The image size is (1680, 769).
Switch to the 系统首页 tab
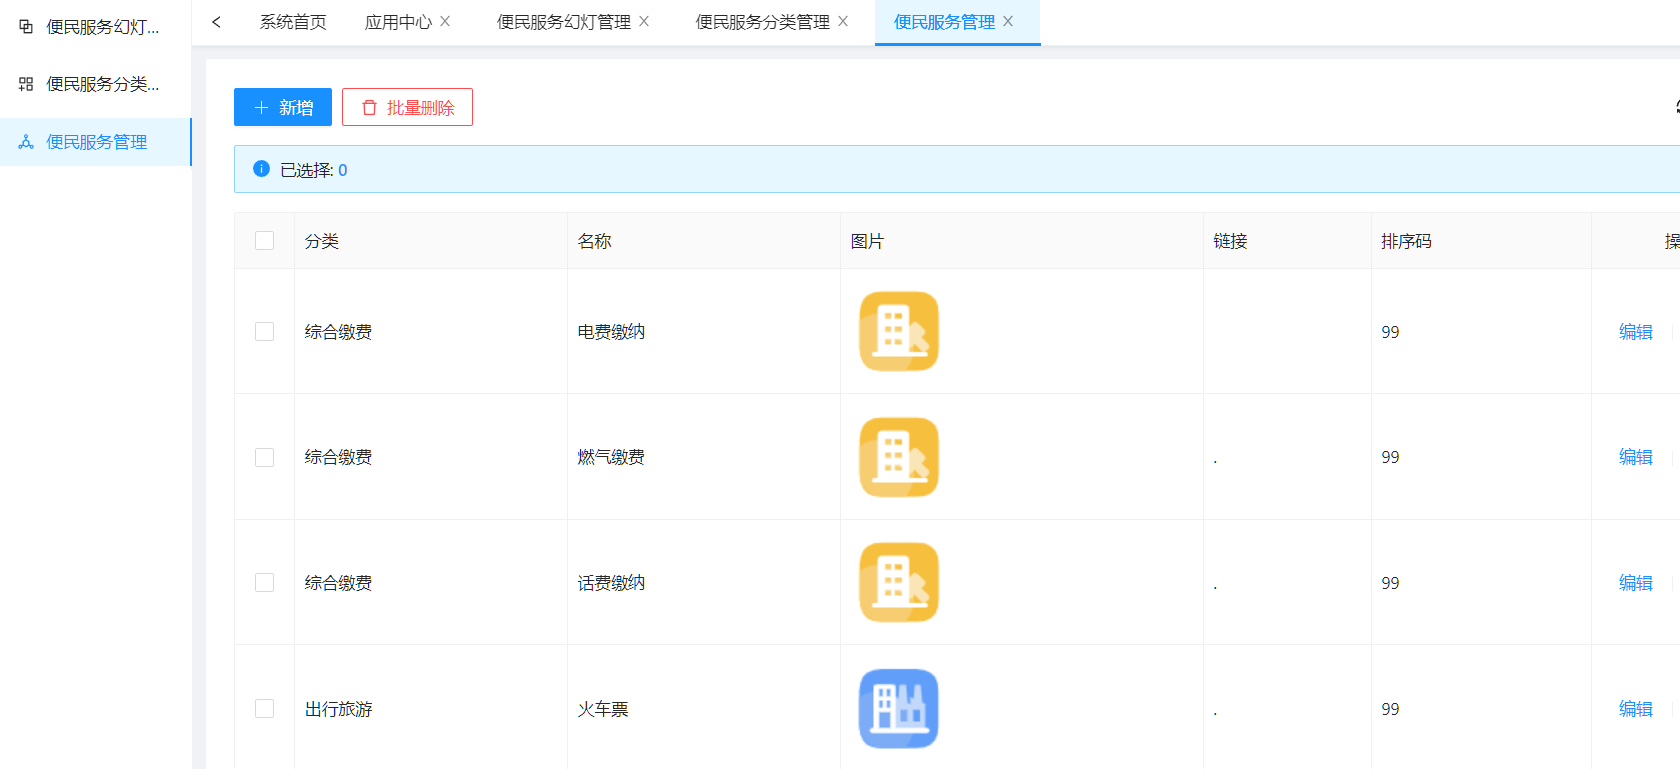point(293,22)
